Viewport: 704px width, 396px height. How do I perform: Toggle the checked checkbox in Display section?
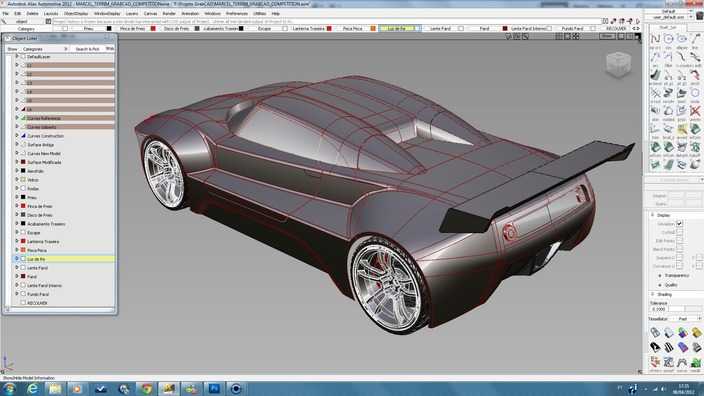(x=679, y=223)
